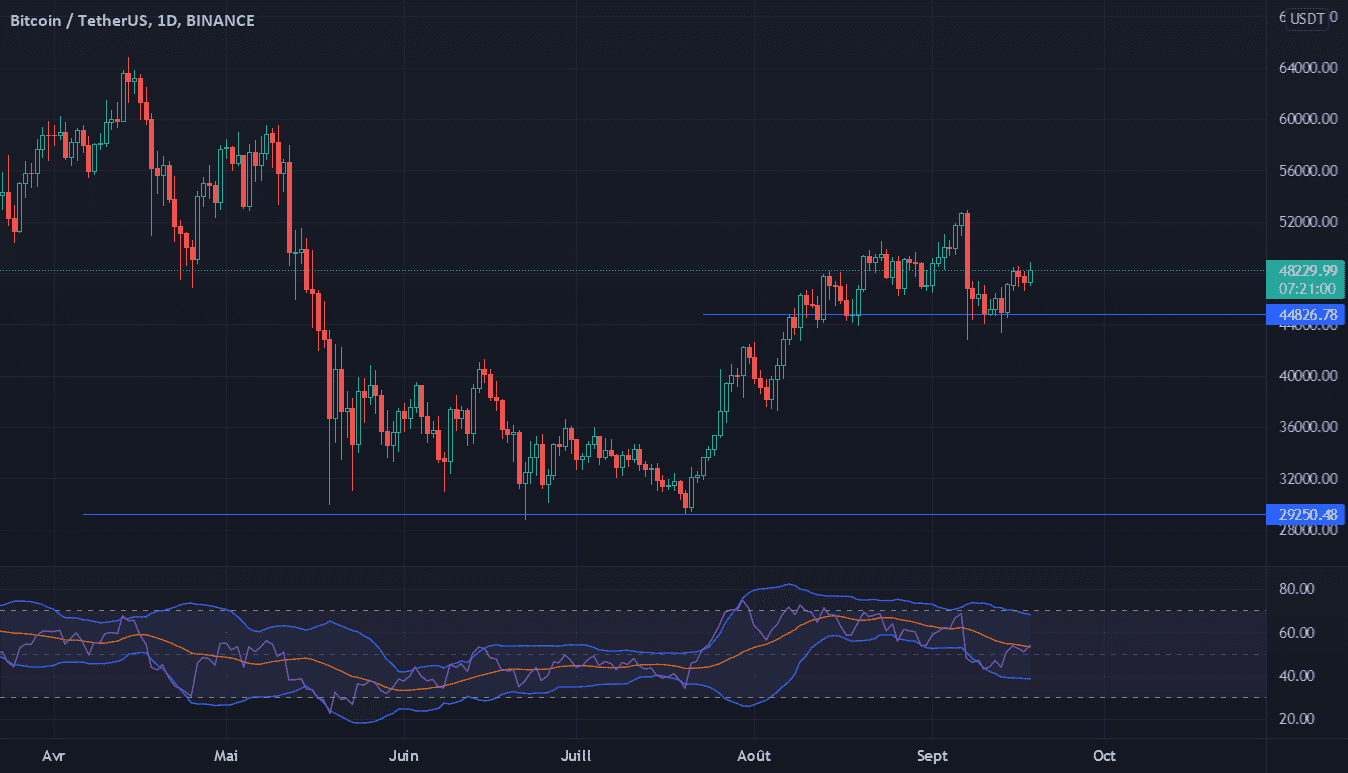Click the 20.00 indicator scale label
This screenshot has height=773, width=1348.
[1298, 719]
